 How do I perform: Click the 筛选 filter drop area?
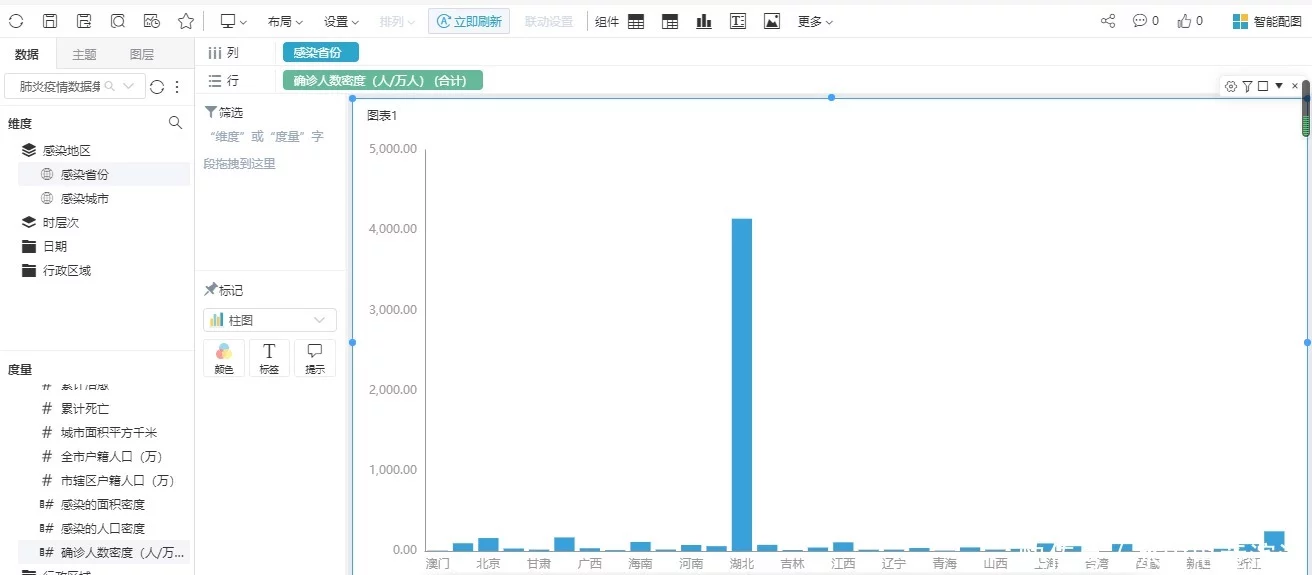[x=270, y=150]
